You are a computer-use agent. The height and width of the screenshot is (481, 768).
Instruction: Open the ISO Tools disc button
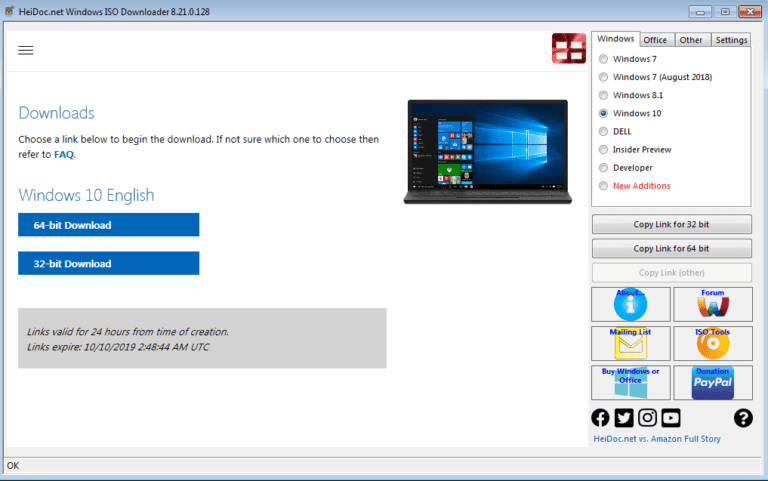point(713,343)
